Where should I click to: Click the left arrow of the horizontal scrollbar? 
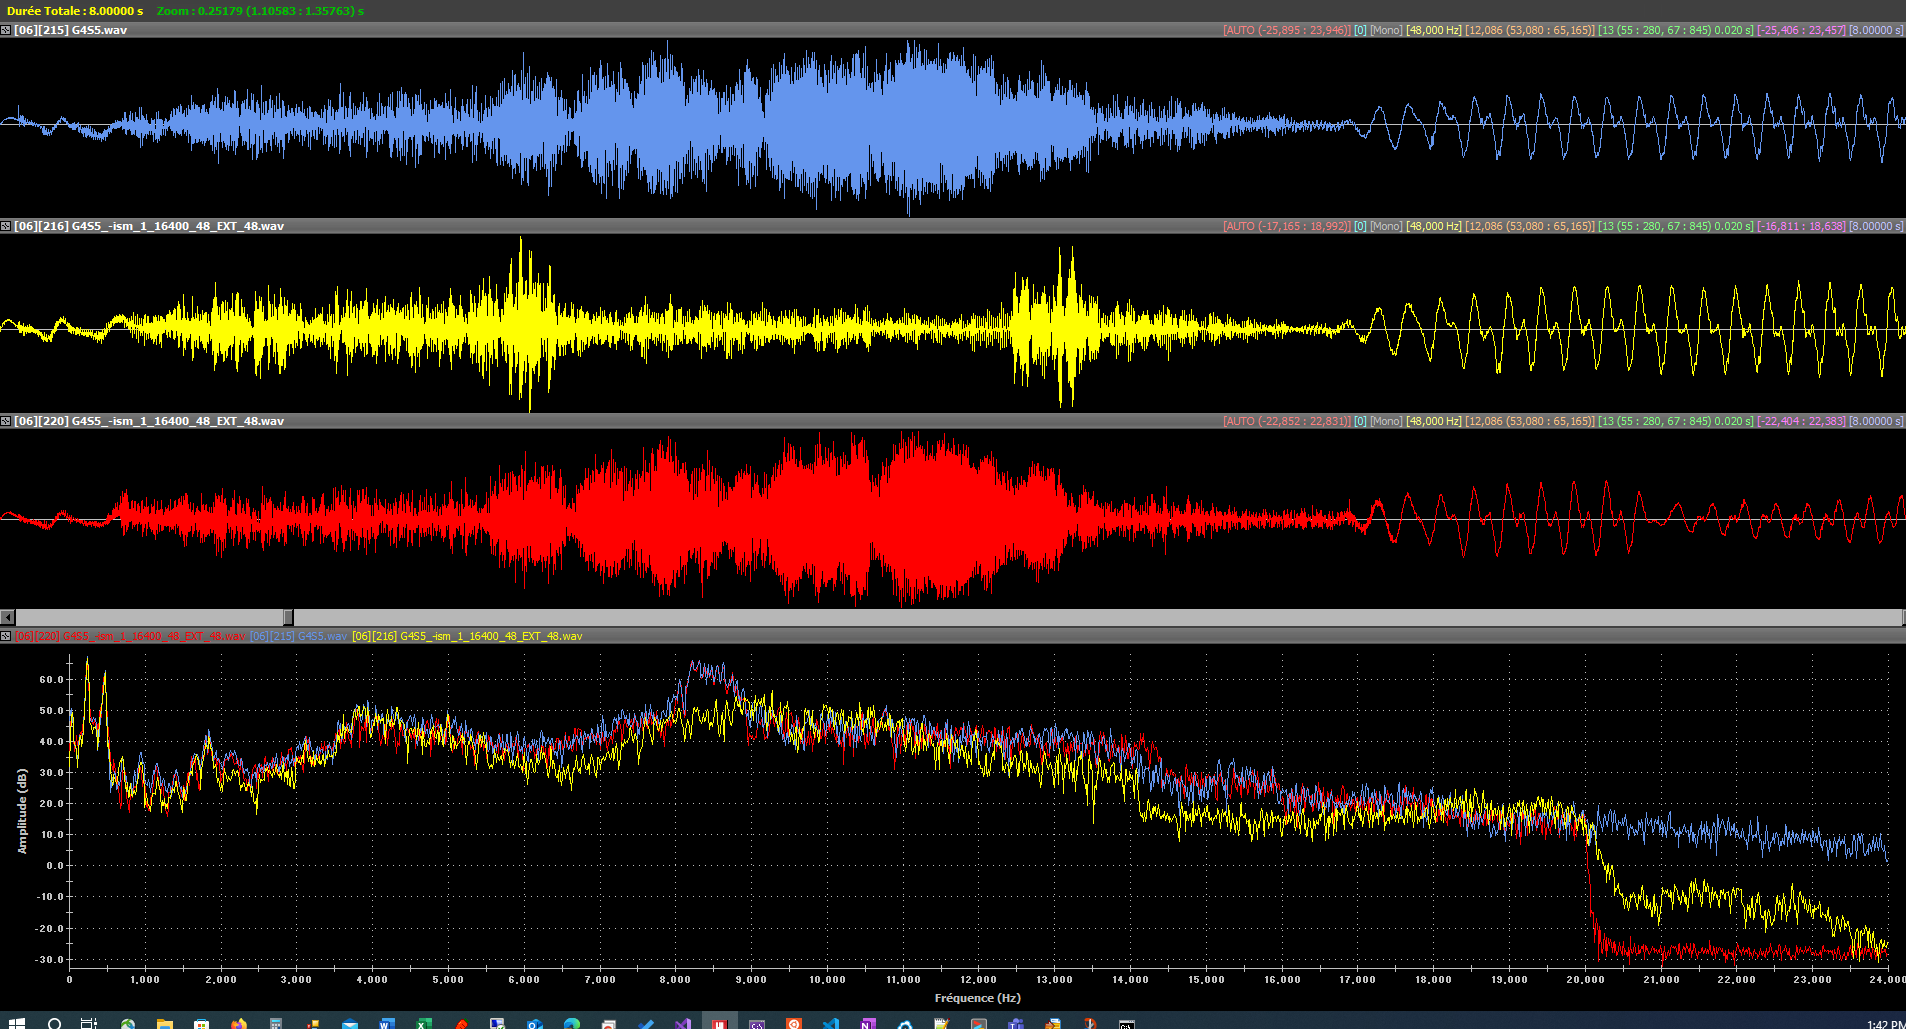coord(8,617)
